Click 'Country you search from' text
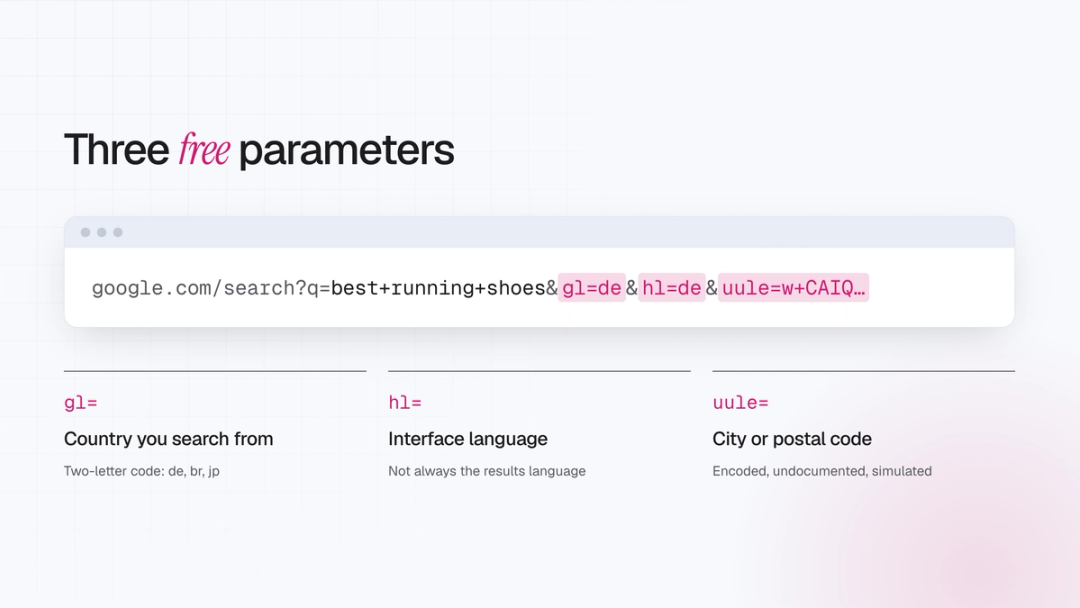The width and height of the screenshot is (1080, 608). pos(169,439)
